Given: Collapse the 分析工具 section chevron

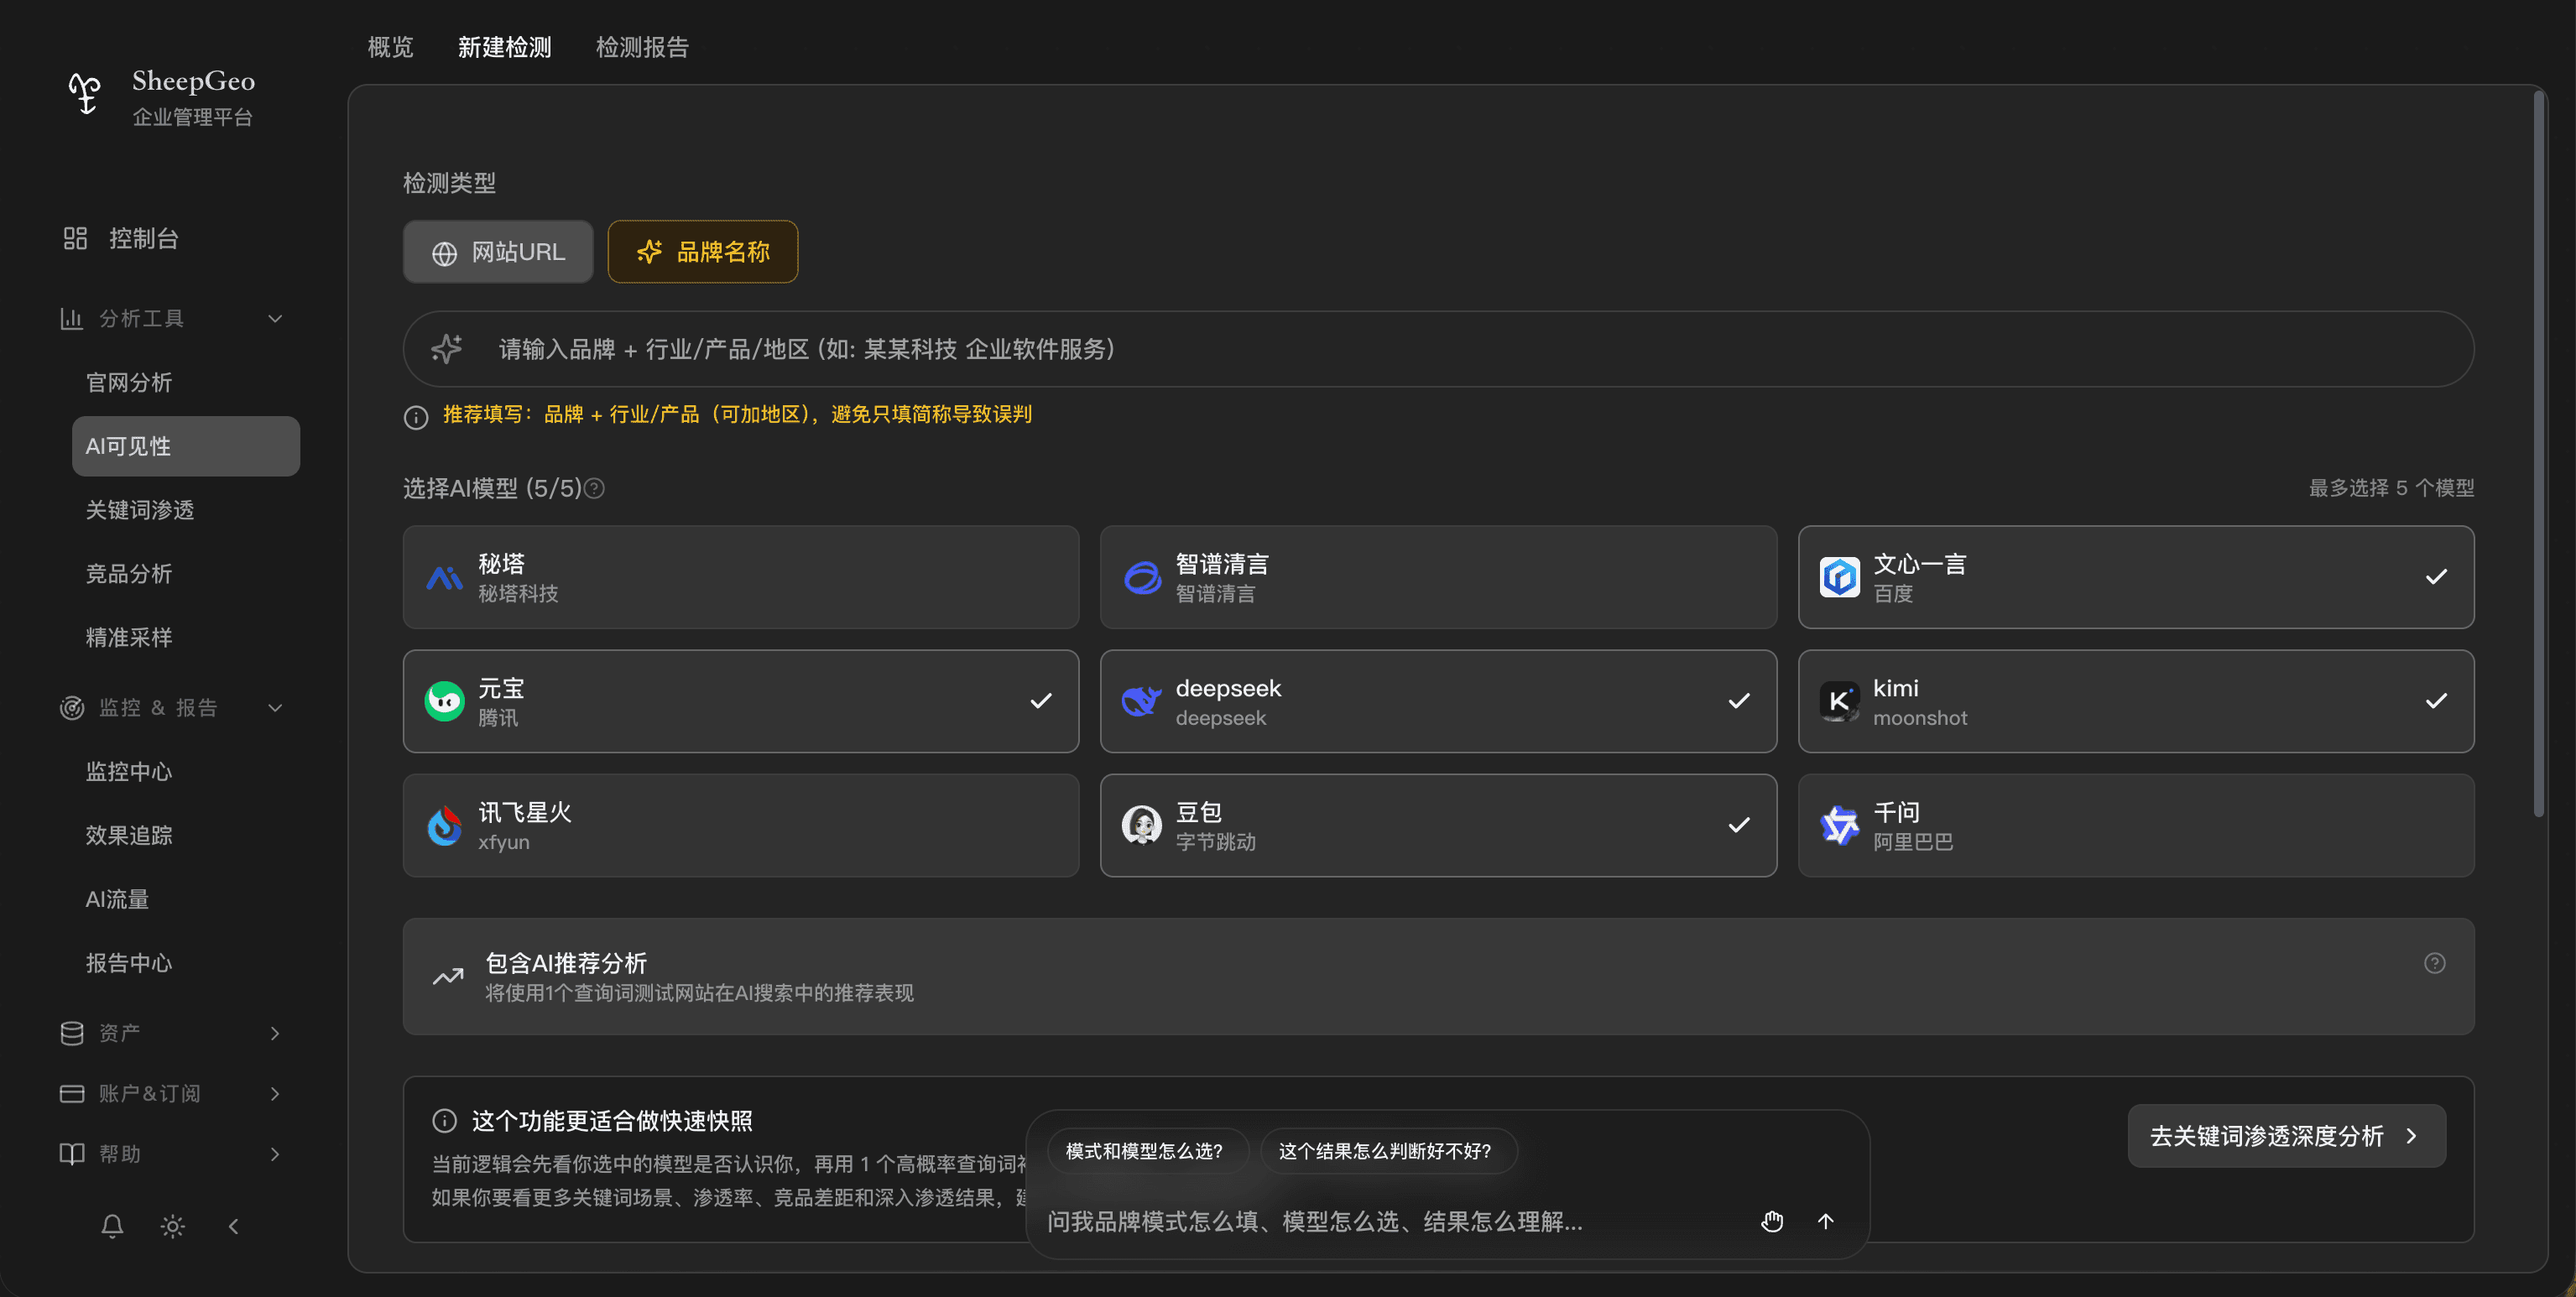Looking at the screenshot, I should pos(275,318).
